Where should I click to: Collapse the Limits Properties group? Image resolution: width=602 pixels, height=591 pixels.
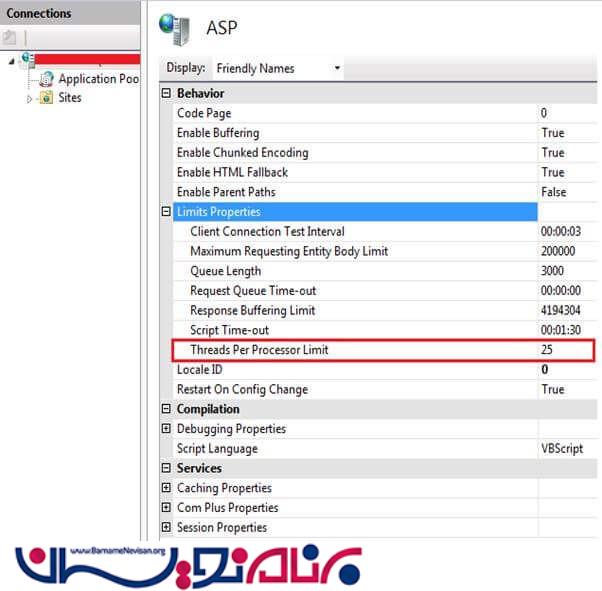pyautogui.click(x=166, y=211)
